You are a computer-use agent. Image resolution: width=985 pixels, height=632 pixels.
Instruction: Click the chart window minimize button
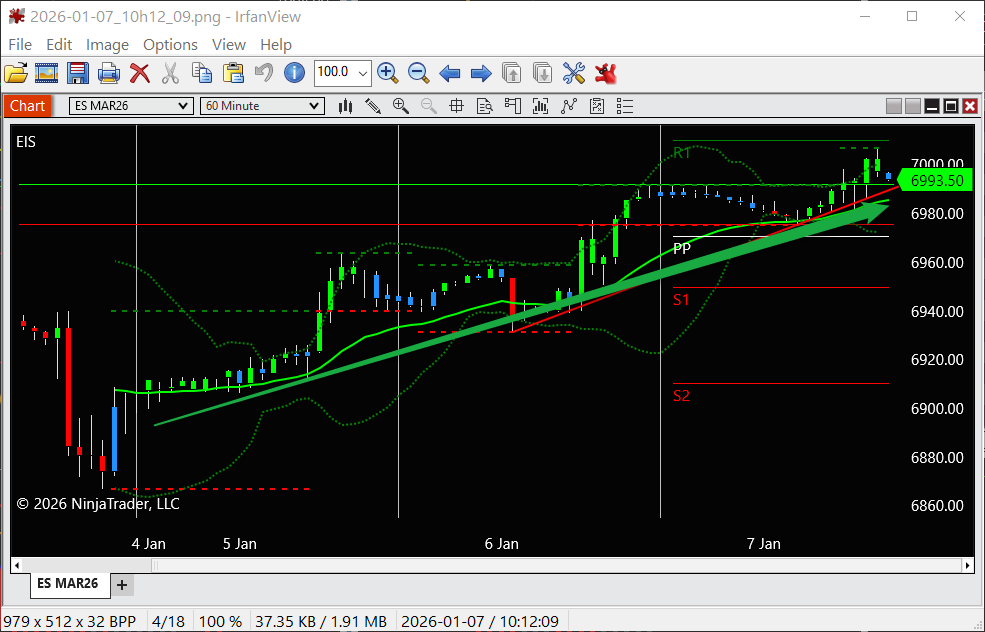(x=932, y=106)
